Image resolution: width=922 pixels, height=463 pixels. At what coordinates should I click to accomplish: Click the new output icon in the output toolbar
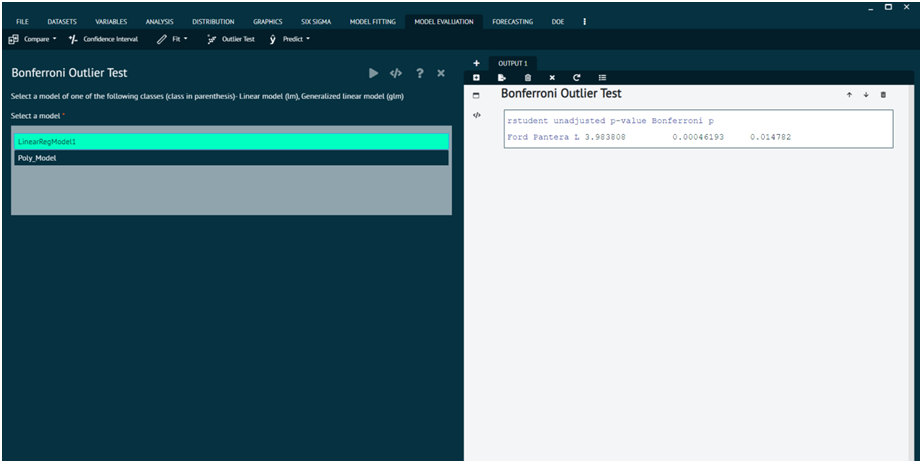pos(476,78)
